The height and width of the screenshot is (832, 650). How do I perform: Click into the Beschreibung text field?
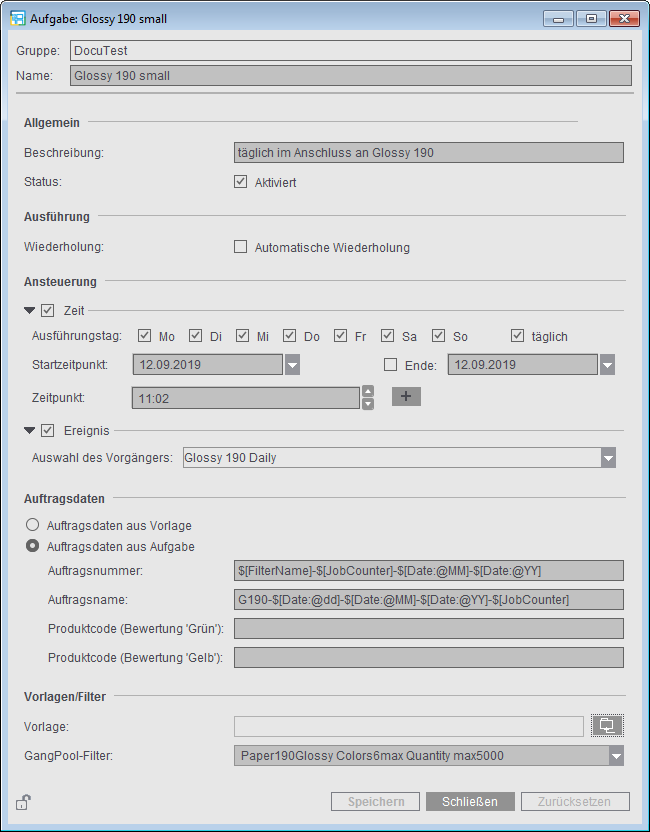[429, 152]
